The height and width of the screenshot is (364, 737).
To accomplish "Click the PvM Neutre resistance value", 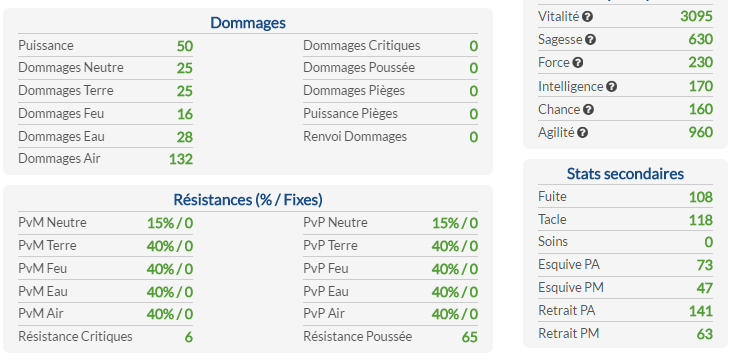I will click(x=170, y=223).
